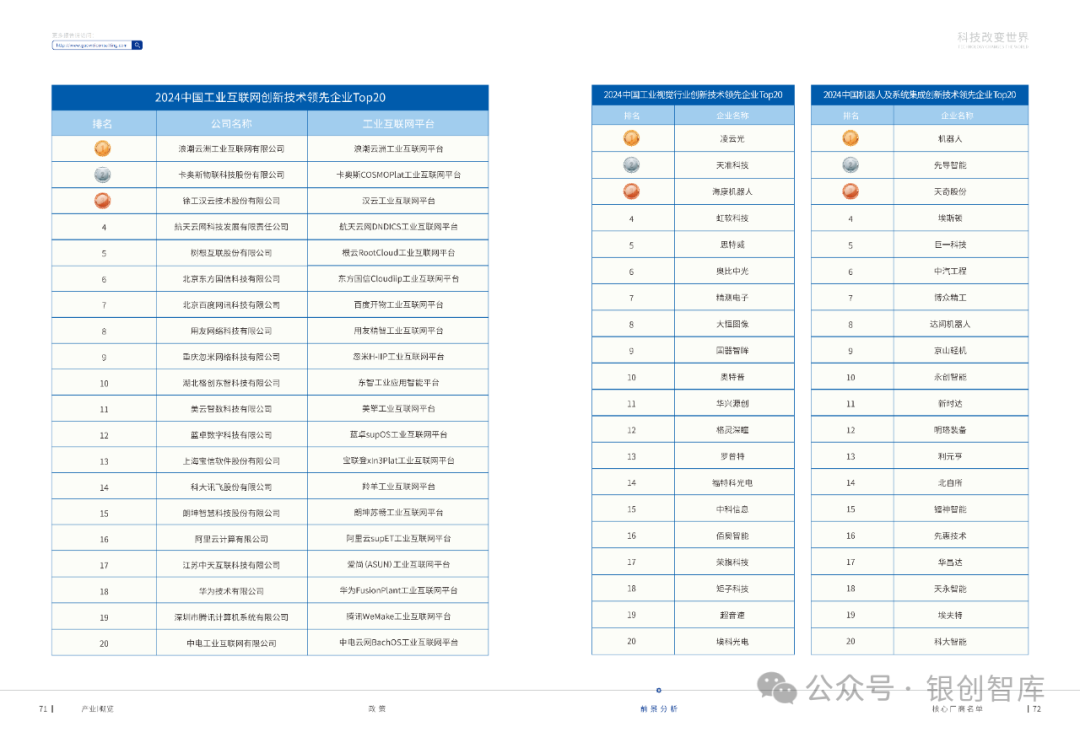Image resolution: width=1080 pixels, height=732 pixels.
Task: Click the 中电工业互联网有限公司 cell
Action: click(x=231, y=643)
